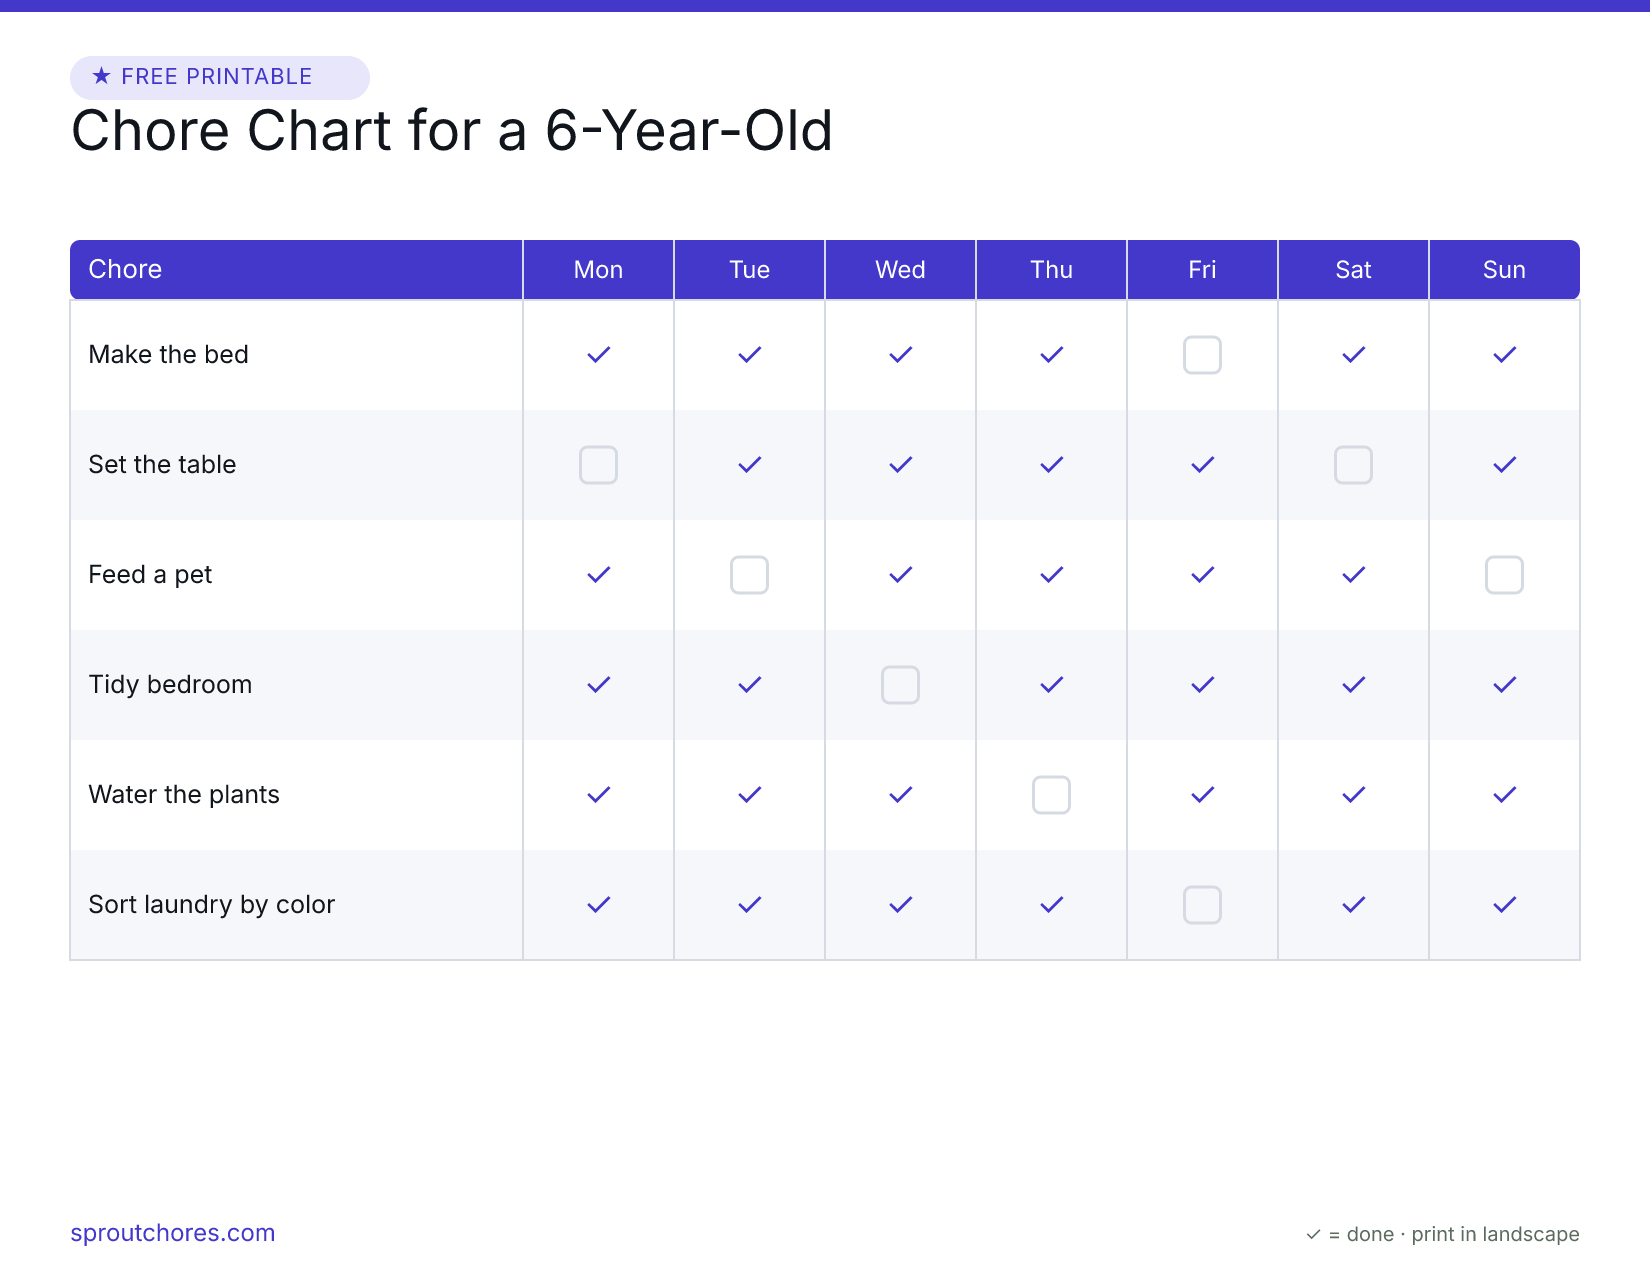Click the 'Make the bed' chore label

point(168,355)
